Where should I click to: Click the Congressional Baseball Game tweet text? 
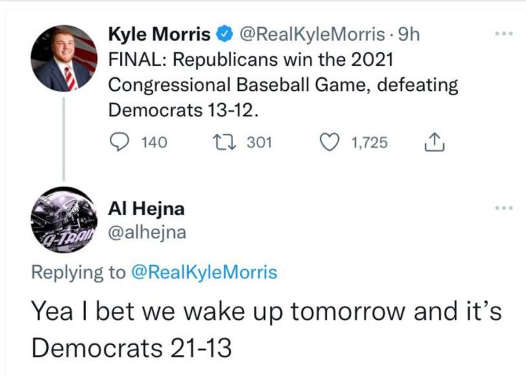(283, 85)
